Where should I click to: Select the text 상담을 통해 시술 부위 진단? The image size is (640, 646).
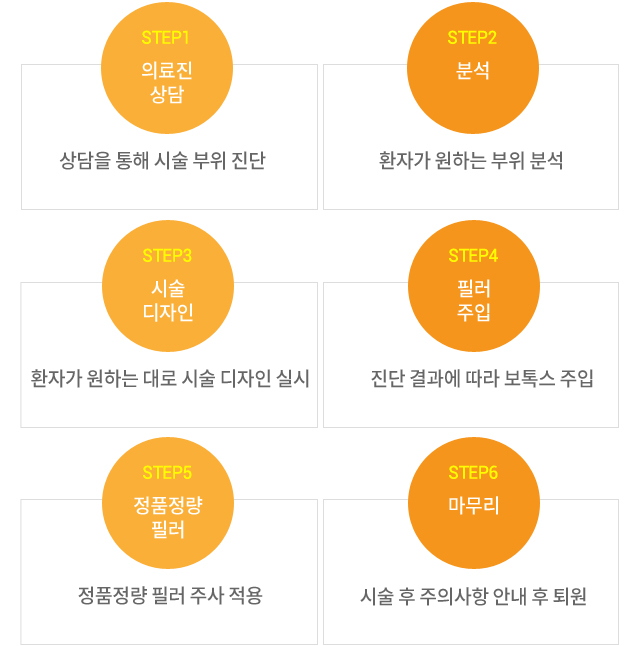pyautogui.click(x=163, y=160)
